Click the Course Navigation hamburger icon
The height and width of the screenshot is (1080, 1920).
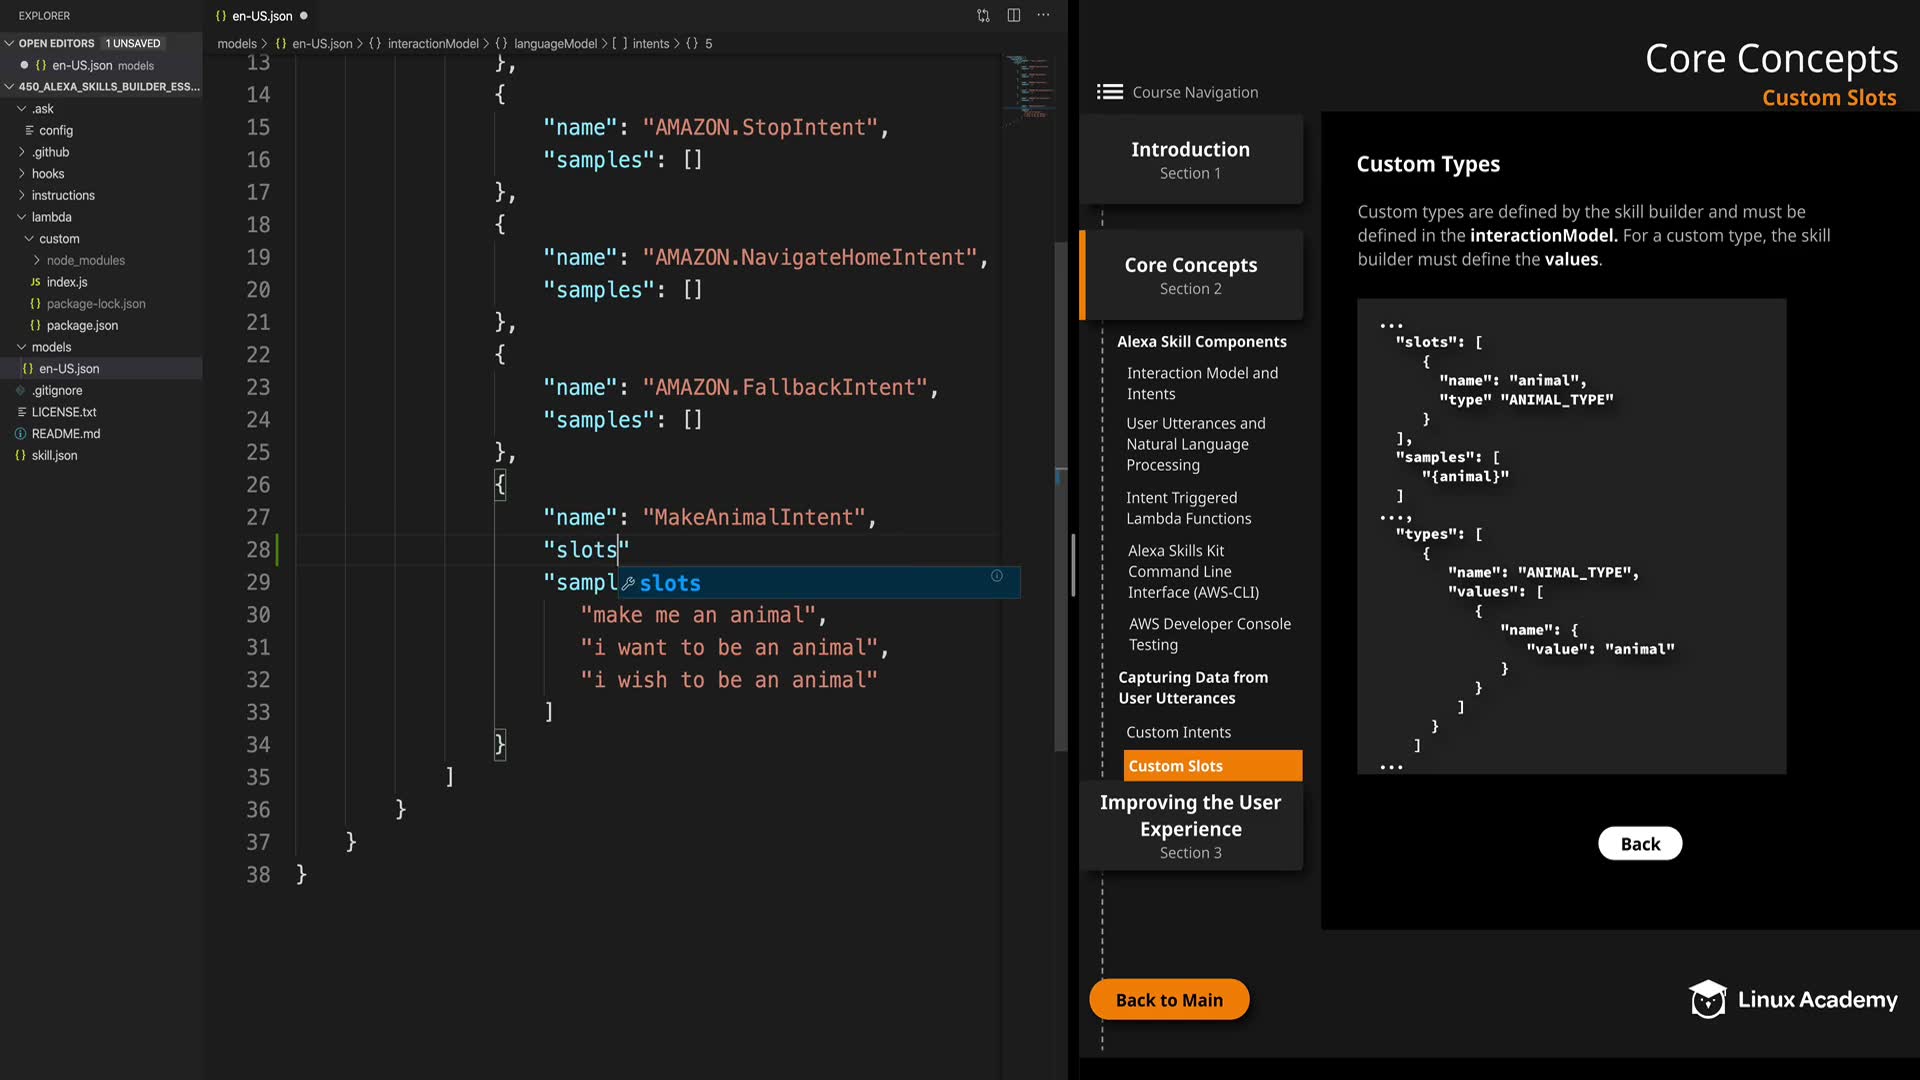click(1109, 92)
